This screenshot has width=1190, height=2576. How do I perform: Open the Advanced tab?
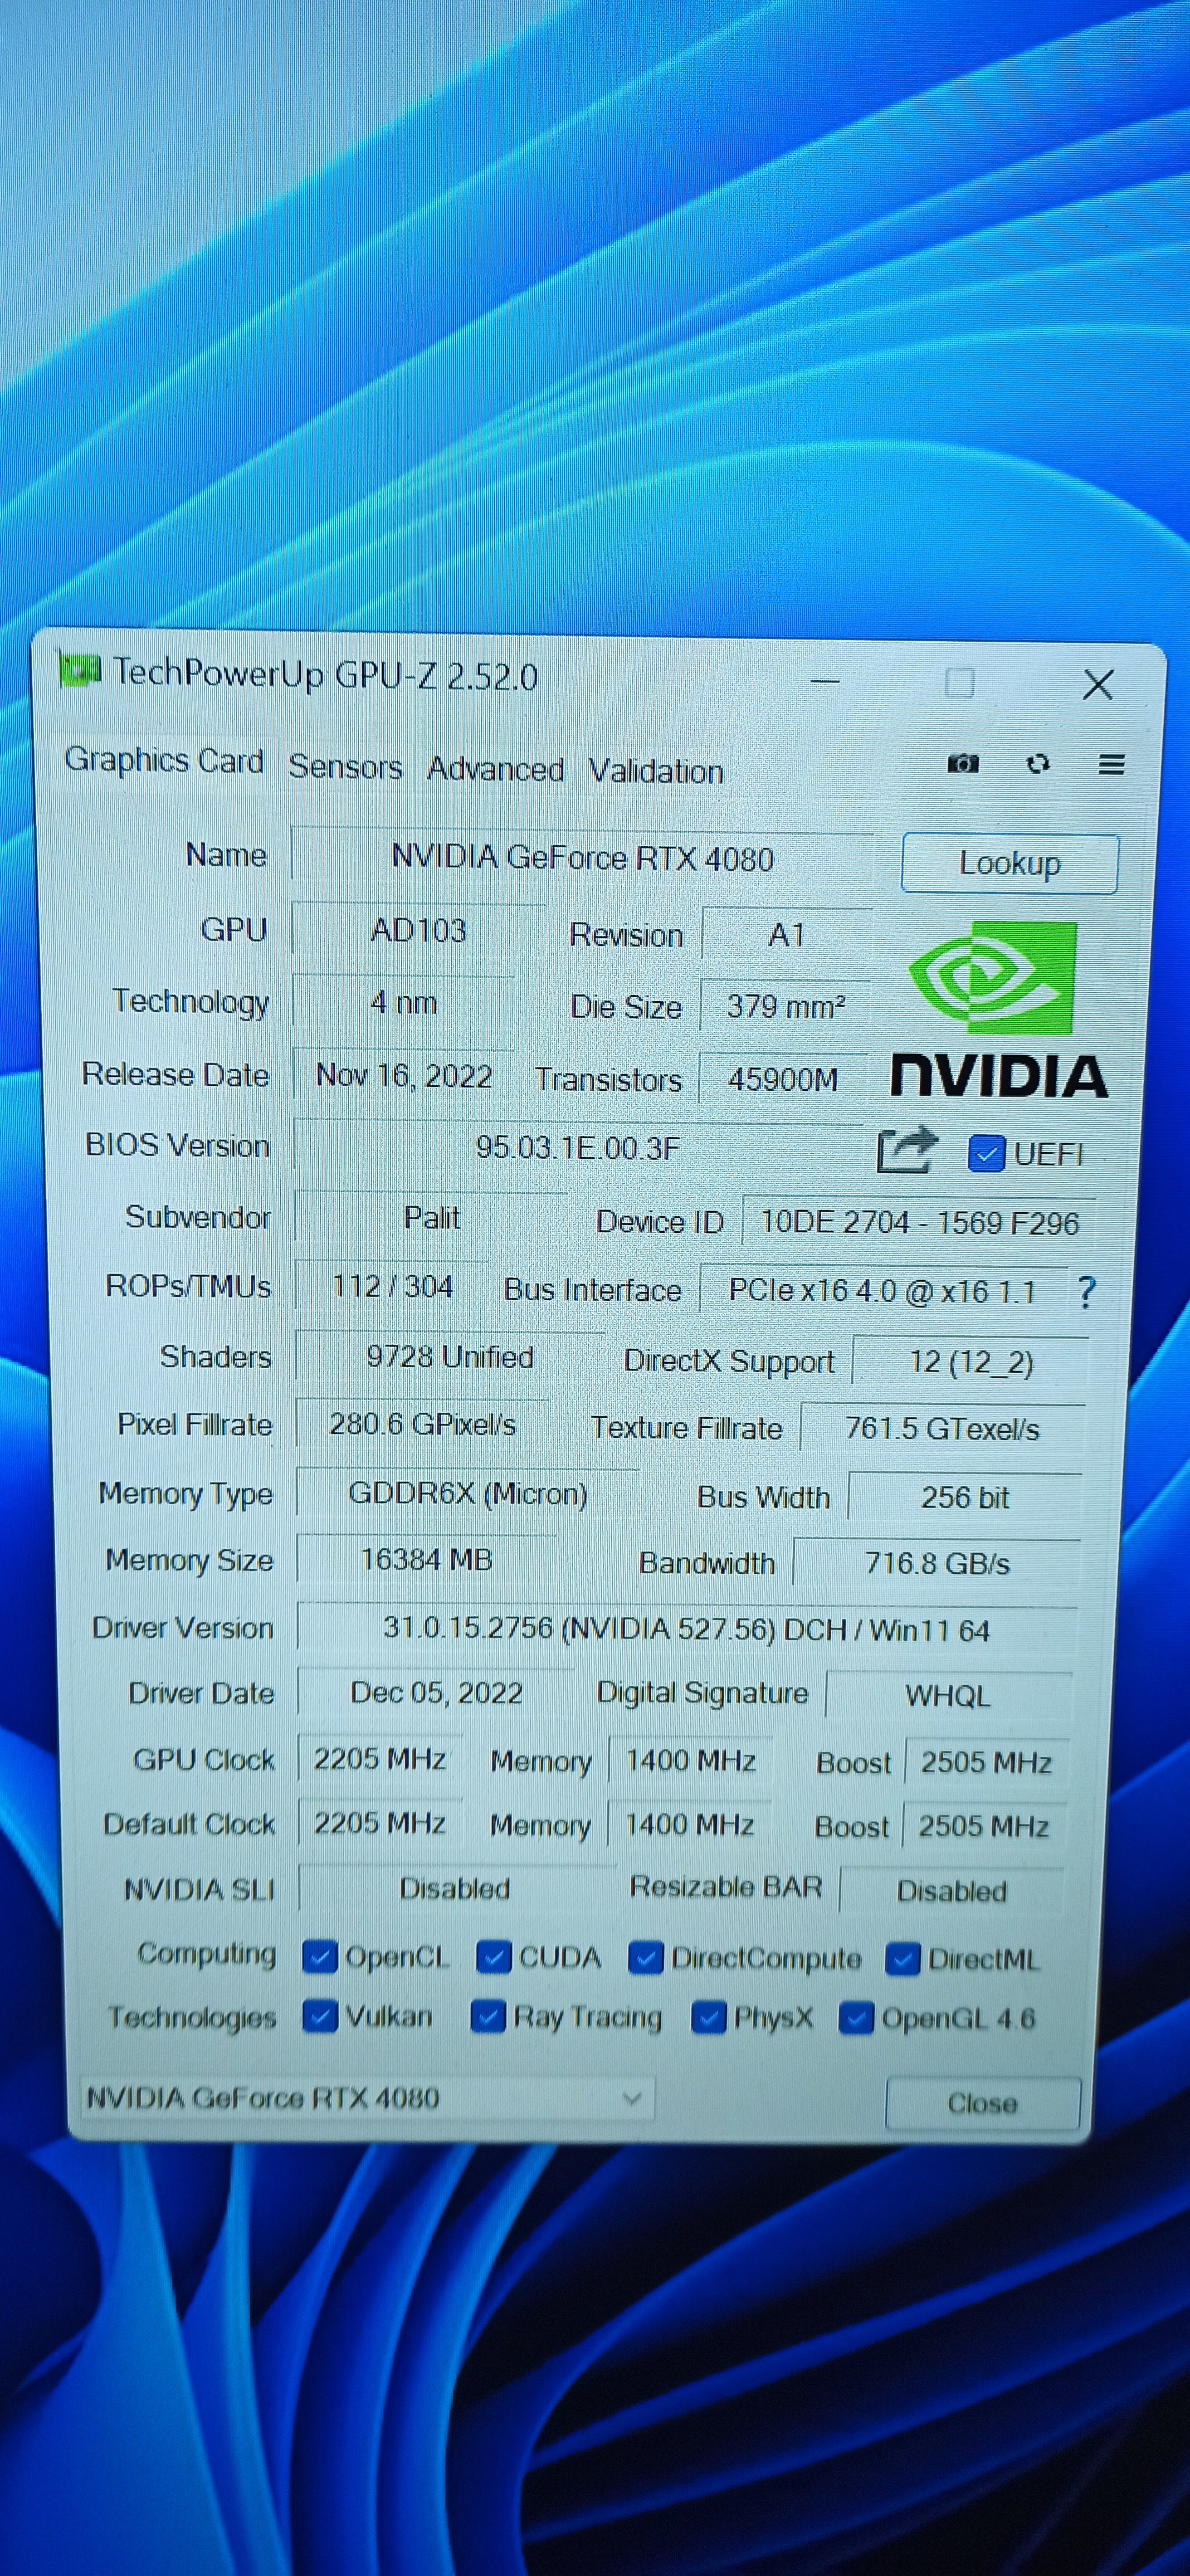tap(495, 769)
